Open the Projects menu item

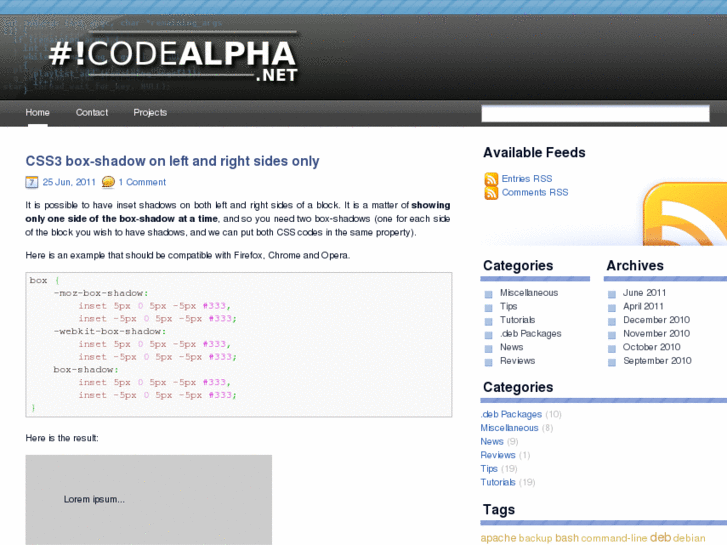point(150,113)
